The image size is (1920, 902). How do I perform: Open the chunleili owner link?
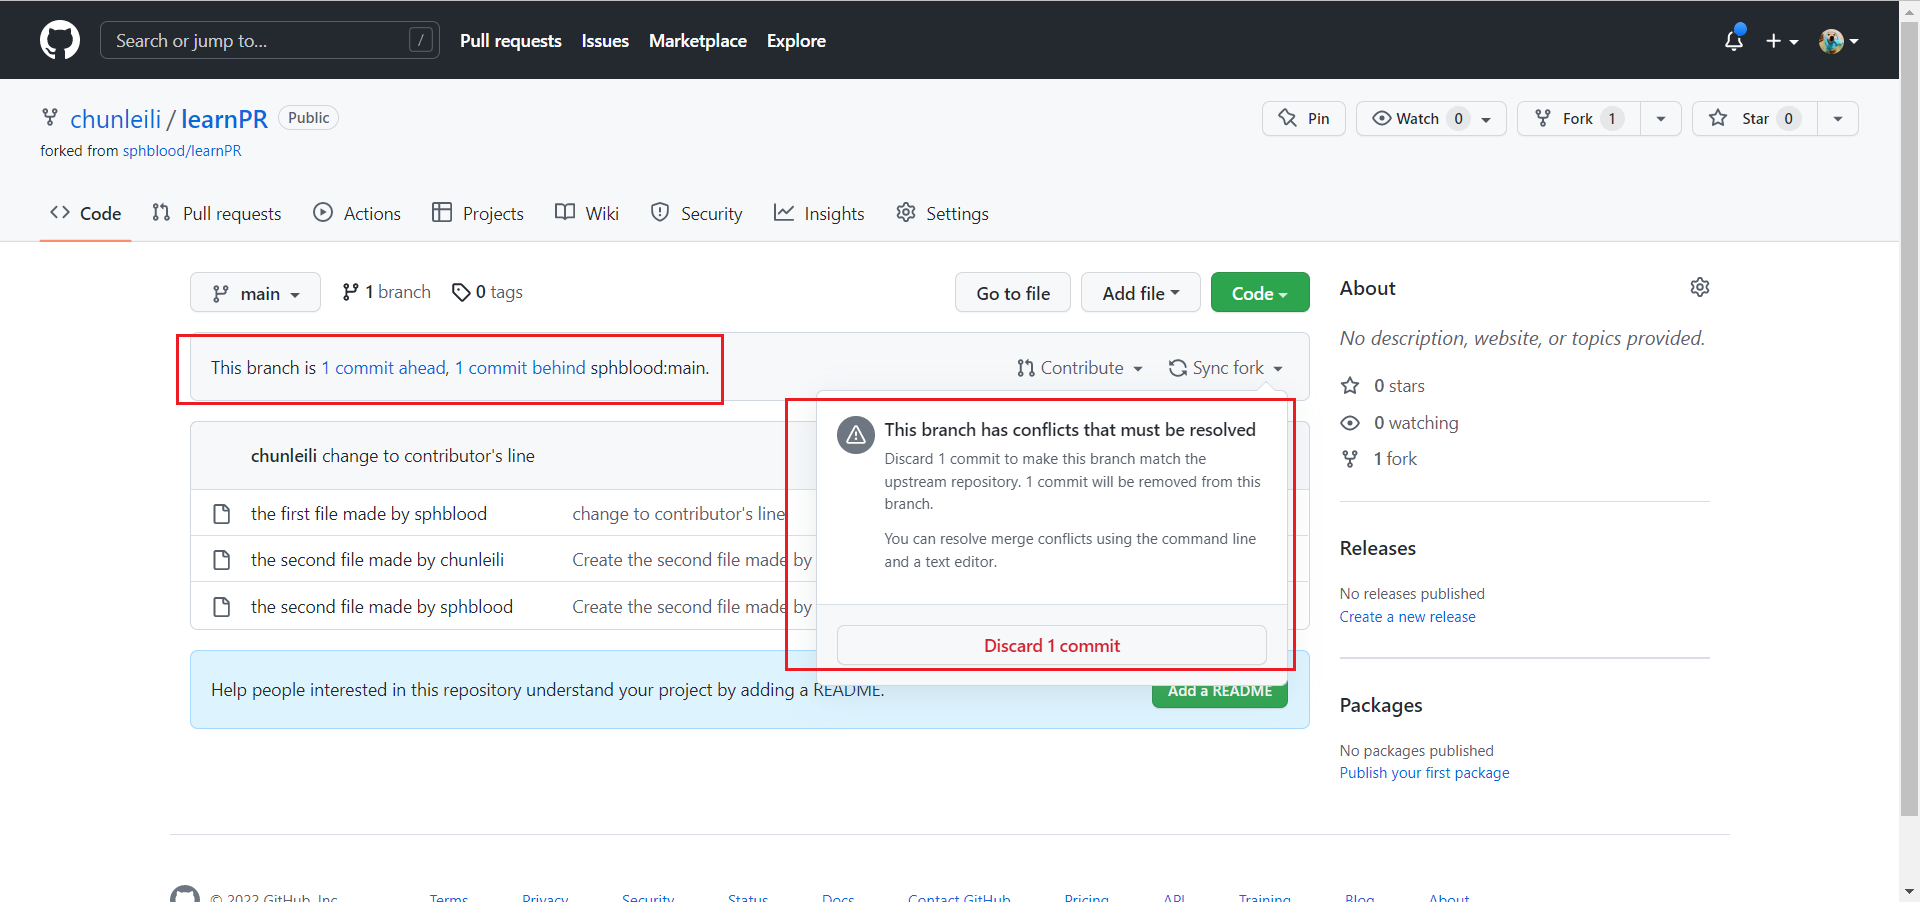click(115, 119)
